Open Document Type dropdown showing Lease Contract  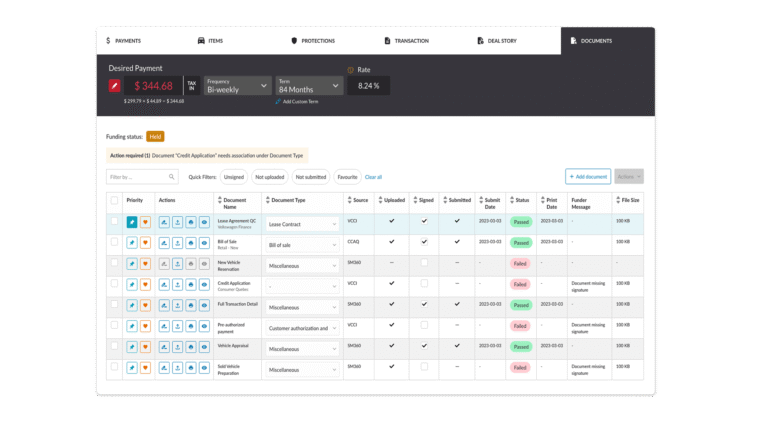302,222
